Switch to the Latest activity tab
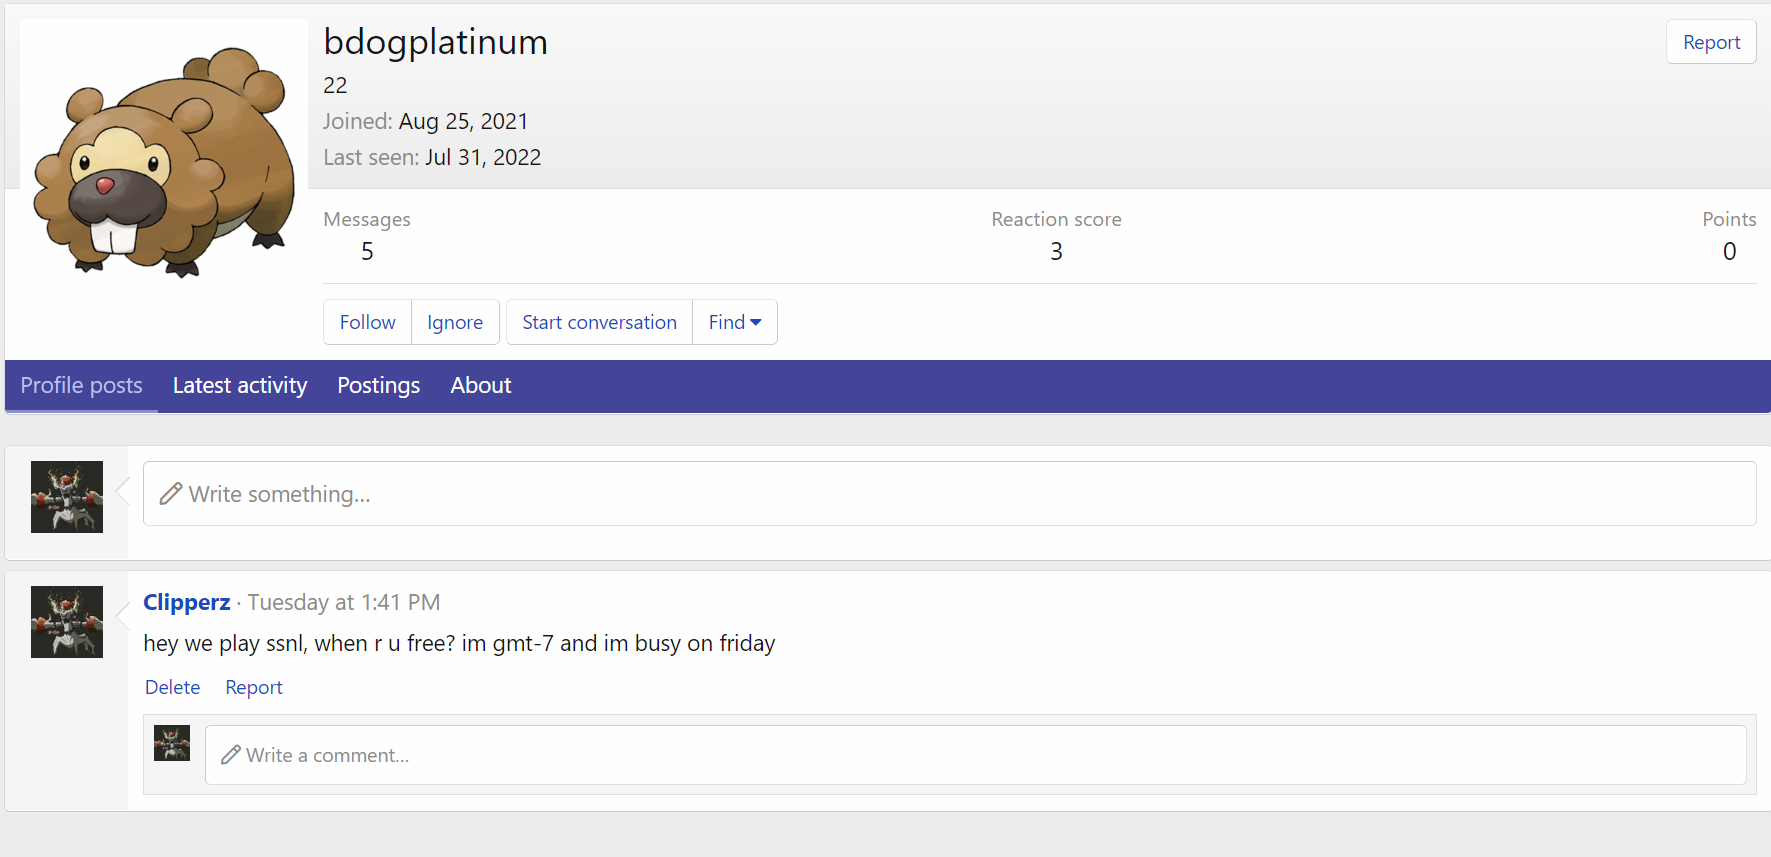 (240, 386)
